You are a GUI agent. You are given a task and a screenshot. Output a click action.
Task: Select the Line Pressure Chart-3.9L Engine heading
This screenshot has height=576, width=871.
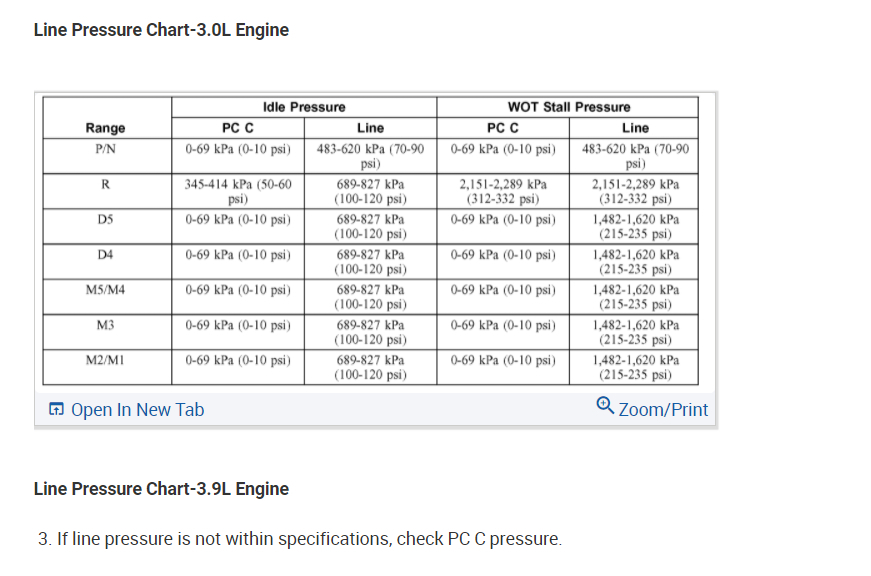tap(161, 489)
